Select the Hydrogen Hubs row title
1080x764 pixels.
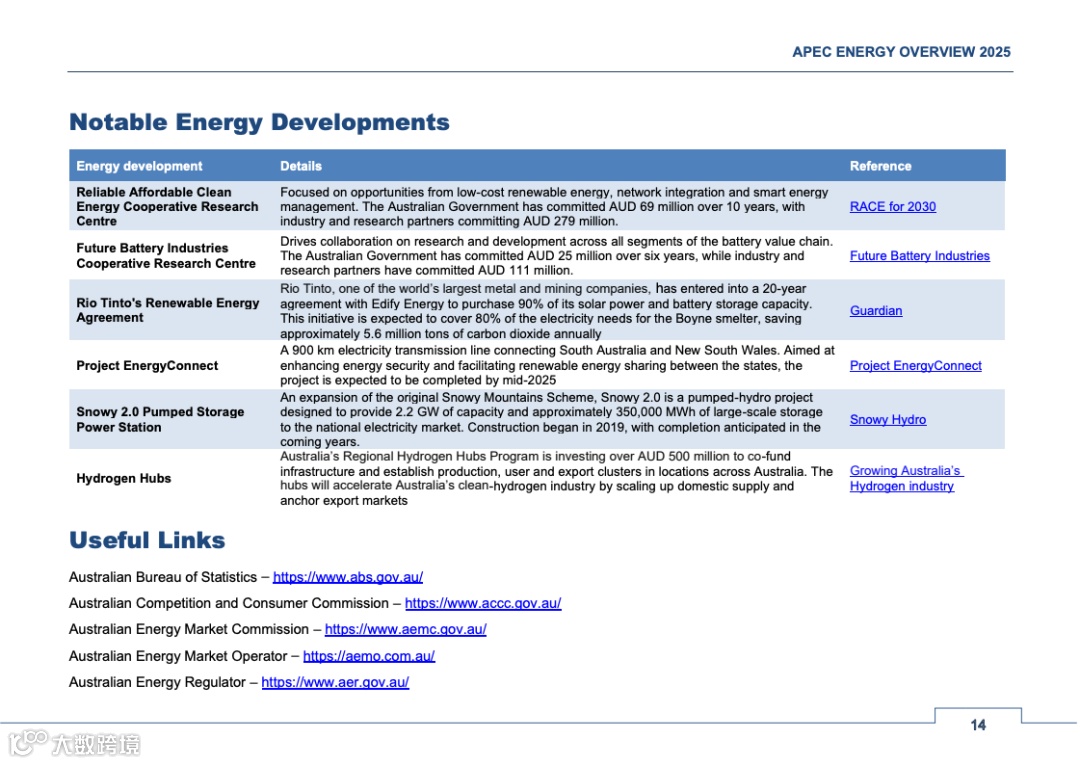124,479
